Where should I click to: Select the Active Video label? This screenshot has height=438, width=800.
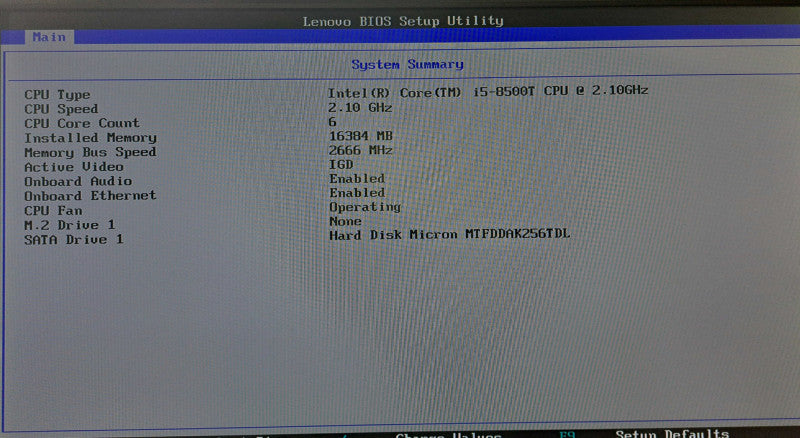[x=73, y=167]
